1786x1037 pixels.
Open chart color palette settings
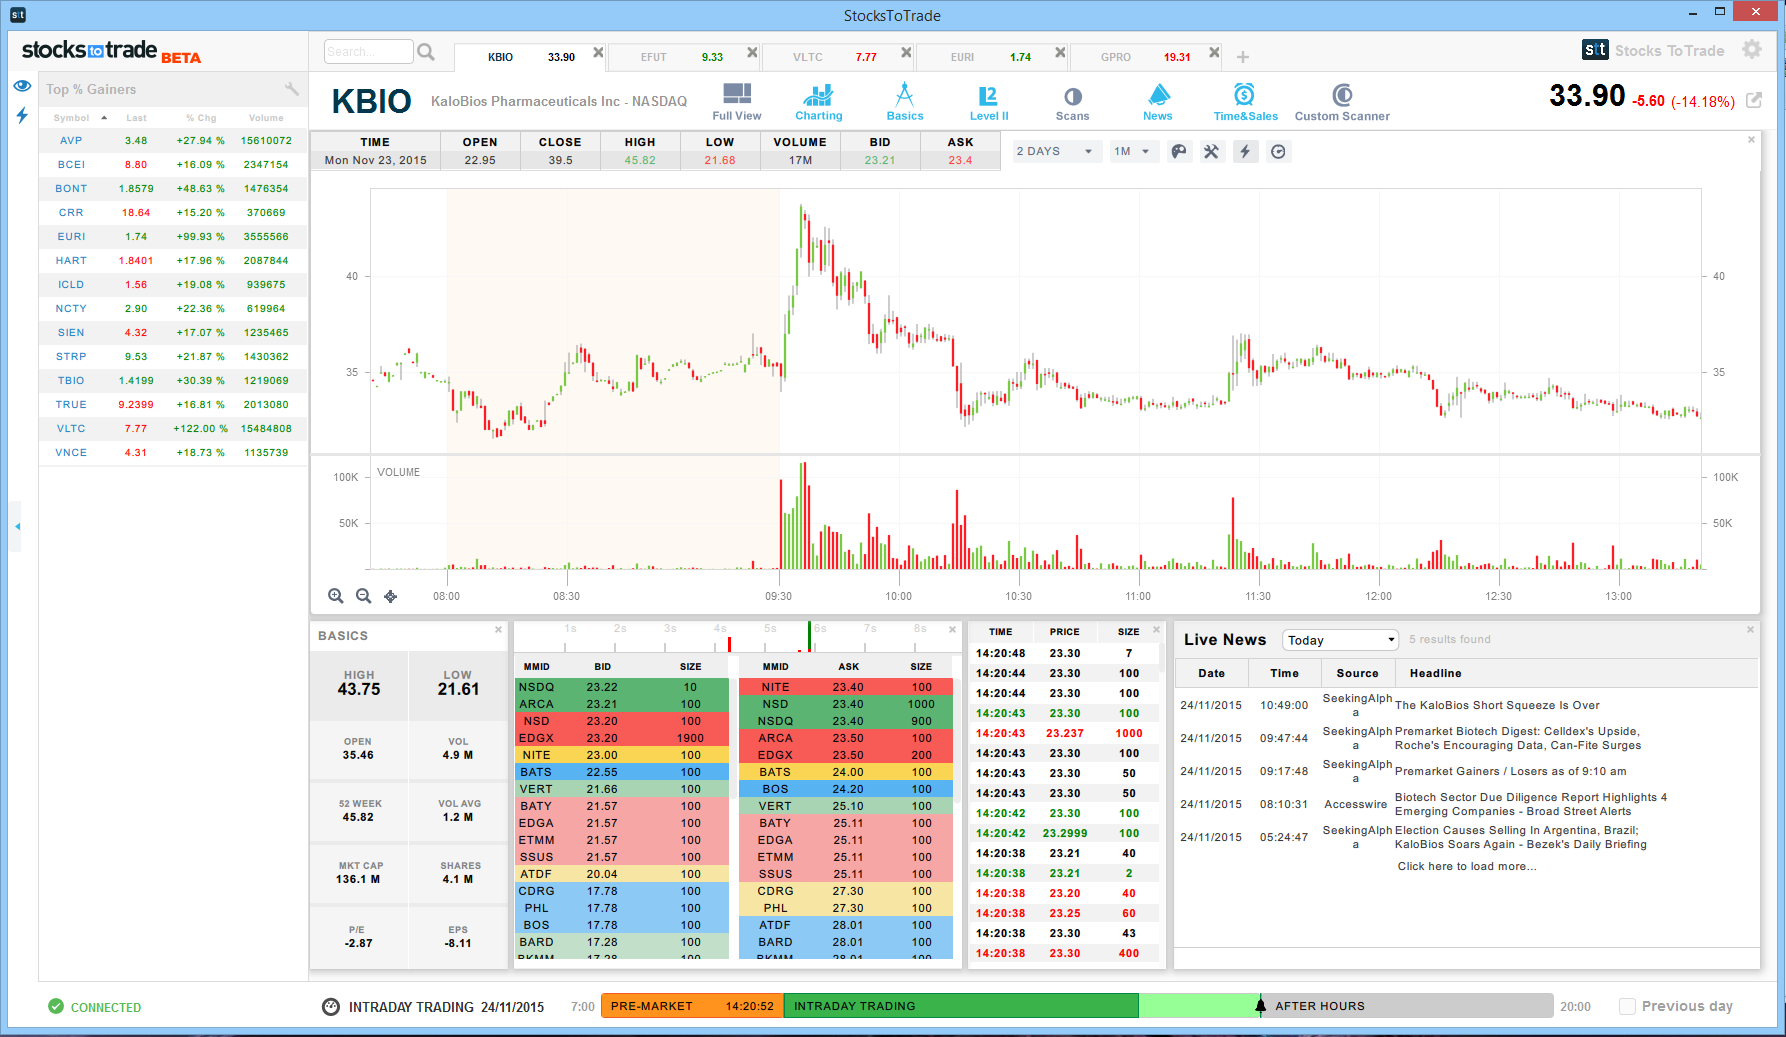tap(1179, 151)
